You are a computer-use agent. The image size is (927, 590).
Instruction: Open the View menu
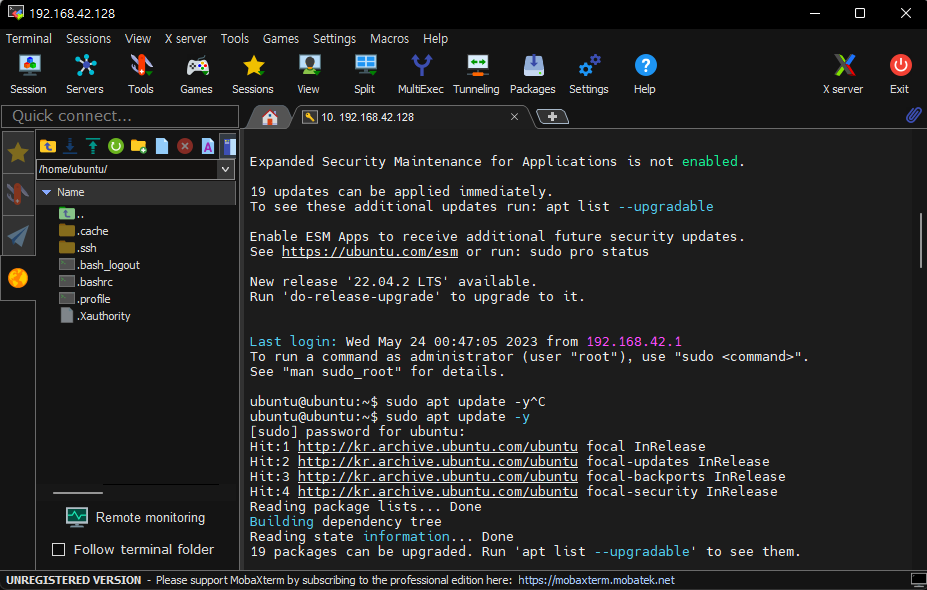138,38
